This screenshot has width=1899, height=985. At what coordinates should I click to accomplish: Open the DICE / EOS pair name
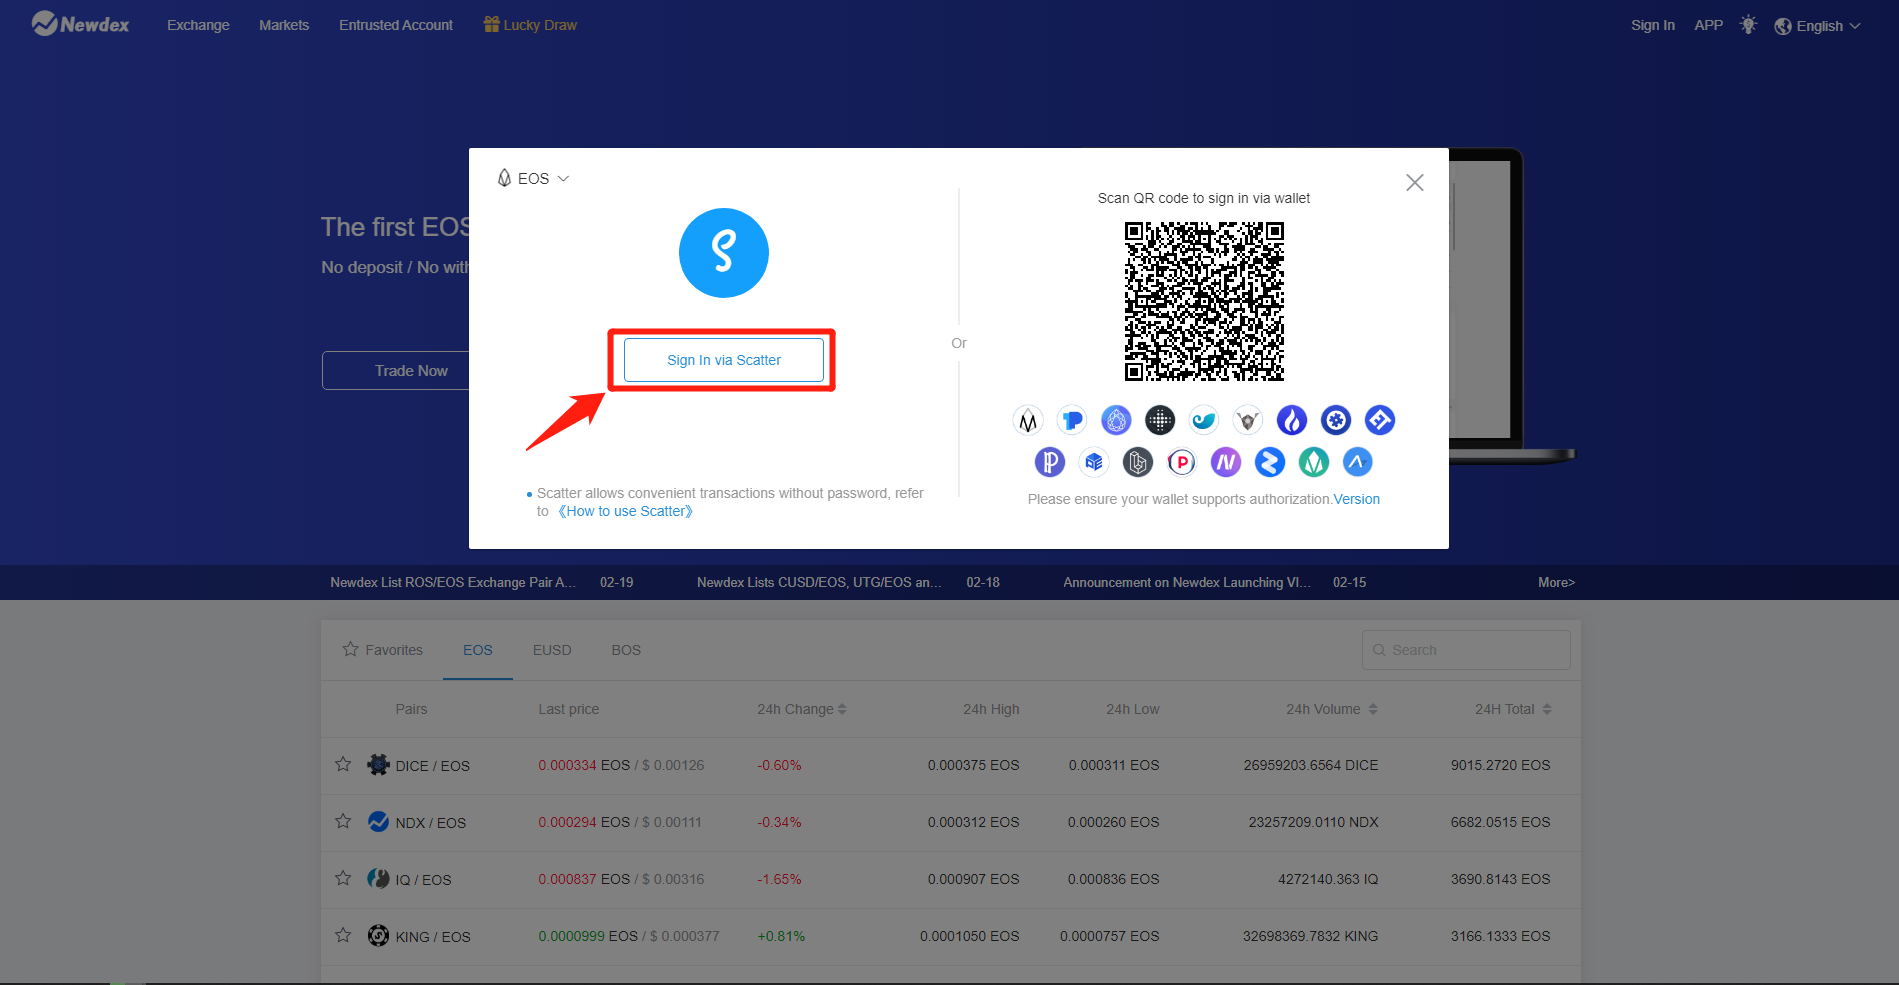point(432,766)
